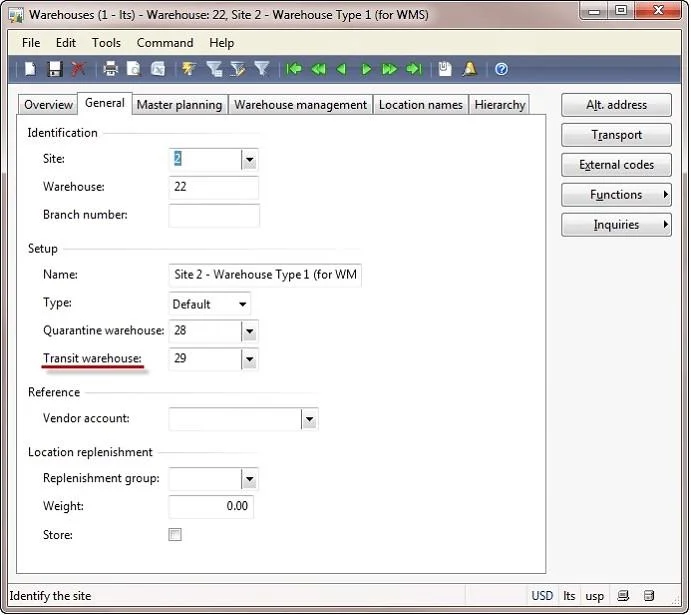Open the Hierarchy tab
The image size is (691, 615).
pos(499,105)
